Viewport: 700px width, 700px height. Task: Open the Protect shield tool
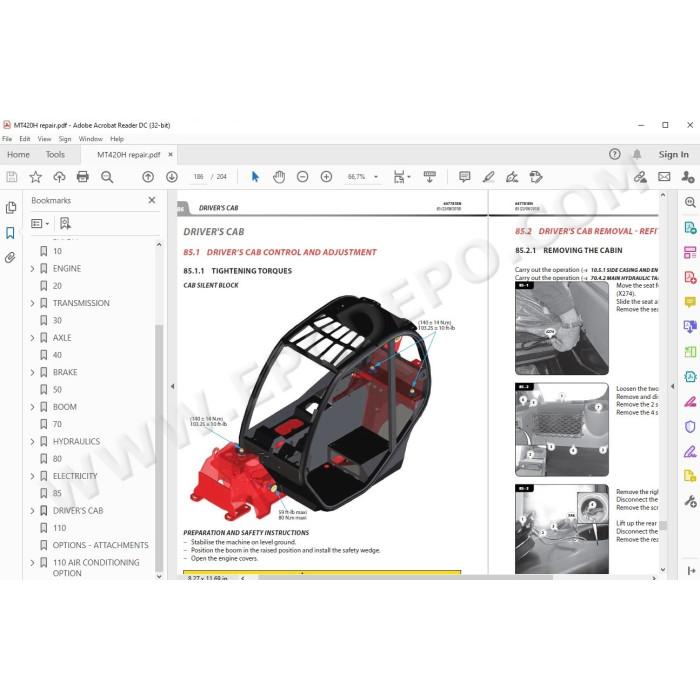click(x=690, y=427)
